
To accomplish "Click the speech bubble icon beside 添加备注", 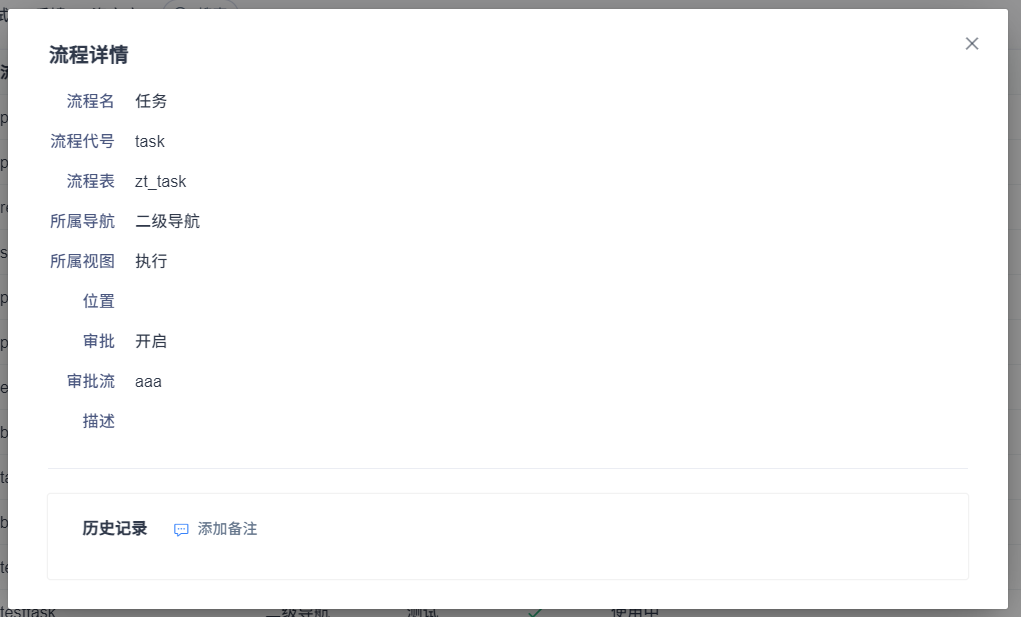I will tap(181, 530).
